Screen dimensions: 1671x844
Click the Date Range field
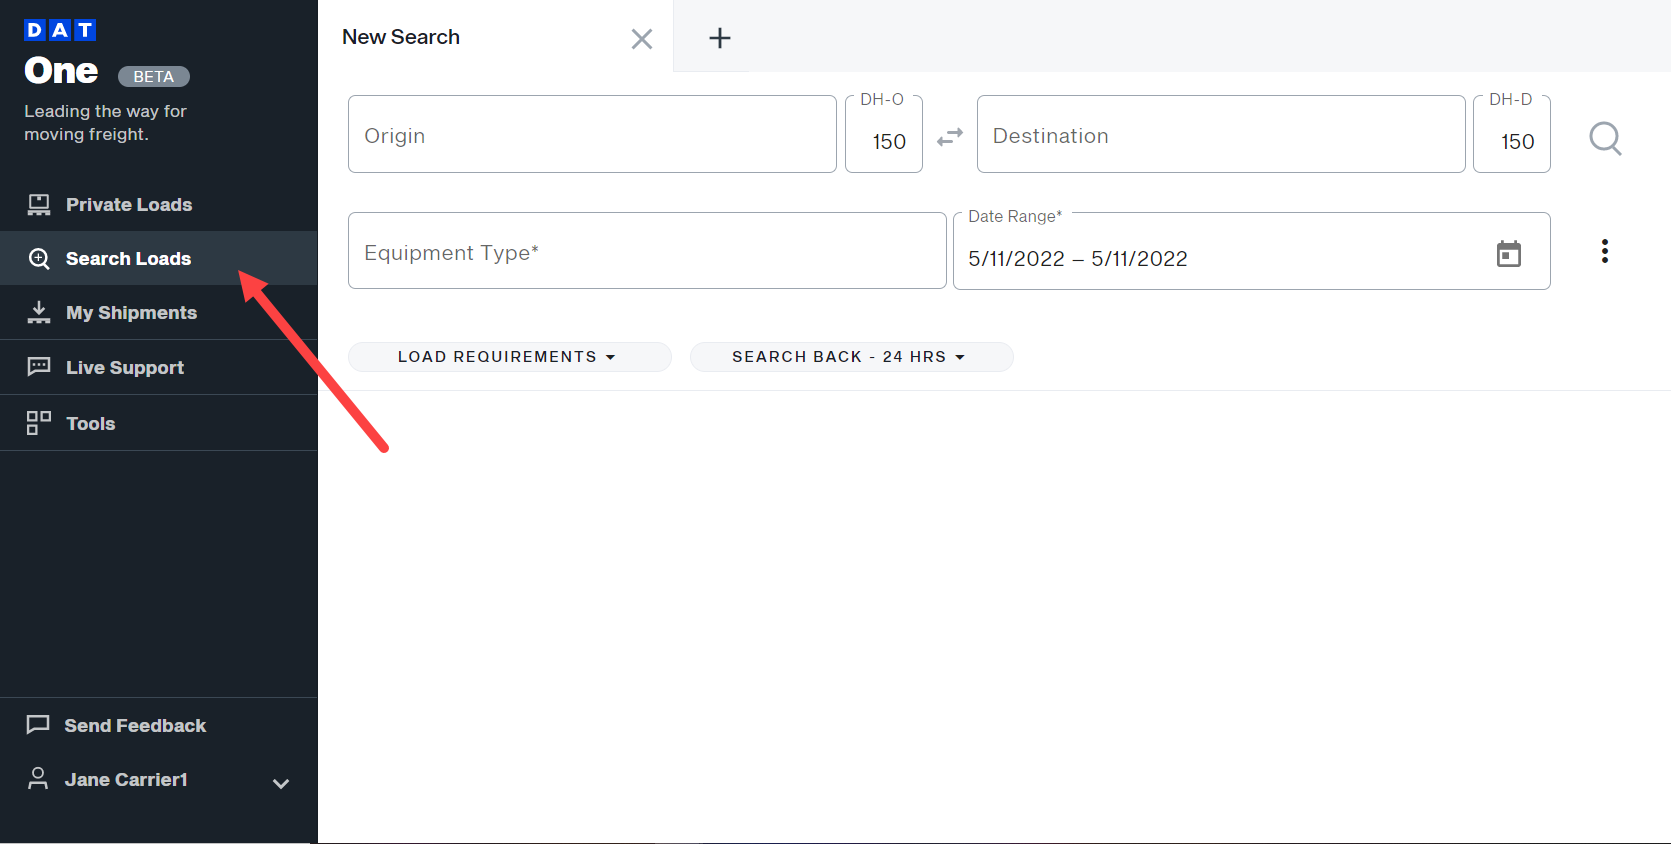point(1252,252)
